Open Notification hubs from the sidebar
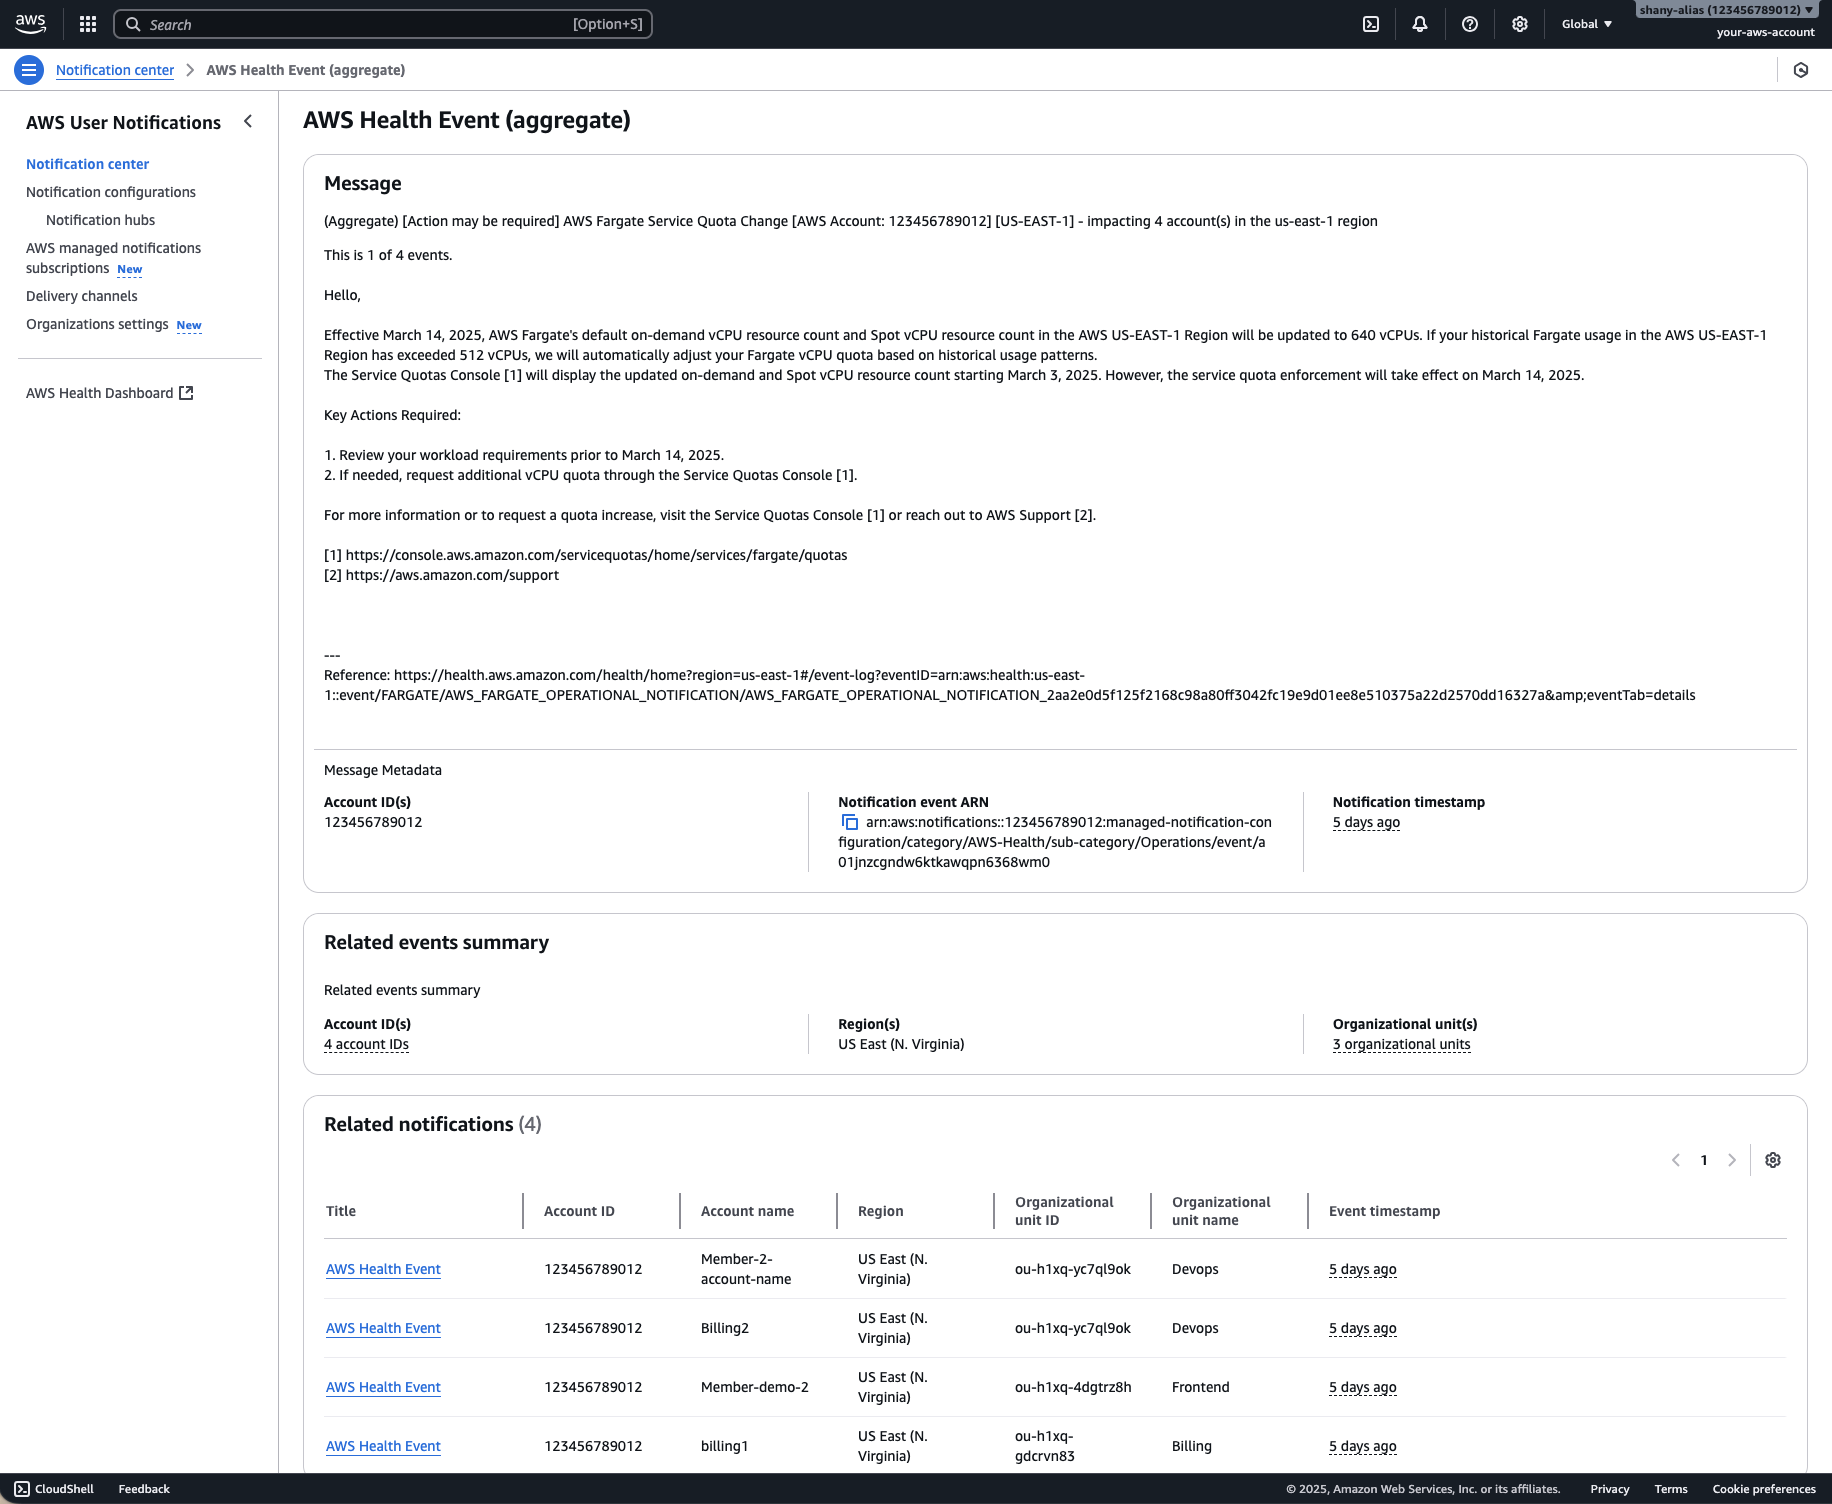 click(x=100, y=220)
